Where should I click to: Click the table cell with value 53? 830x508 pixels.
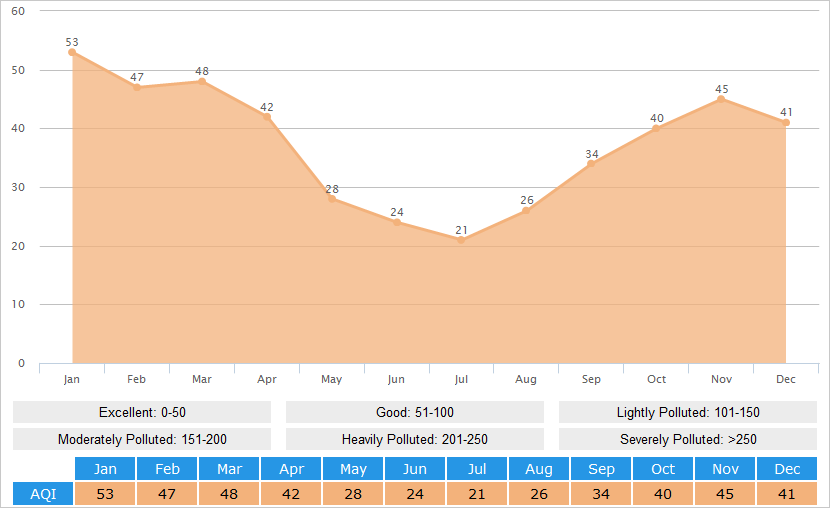(105, 494)
